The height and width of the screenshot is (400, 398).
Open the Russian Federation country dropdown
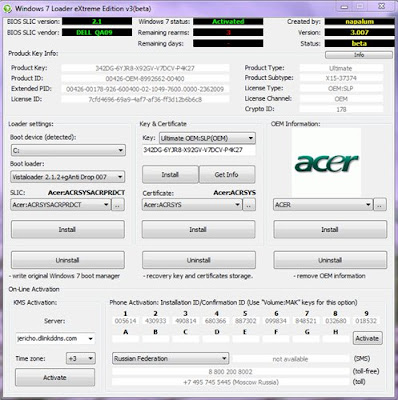coord(170,359)
